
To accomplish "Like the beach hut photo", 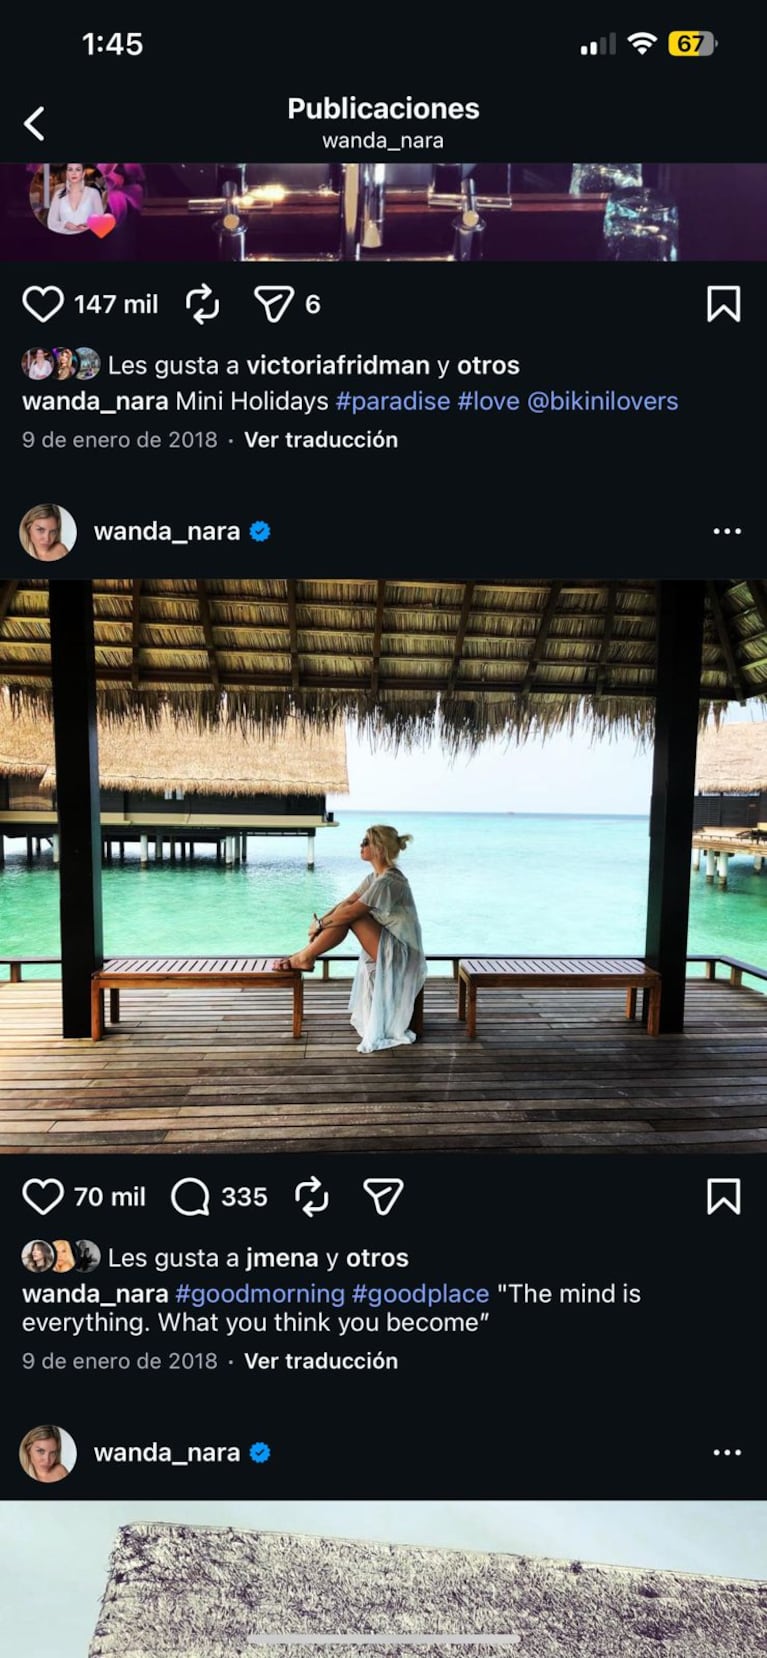I will 44,1196.
